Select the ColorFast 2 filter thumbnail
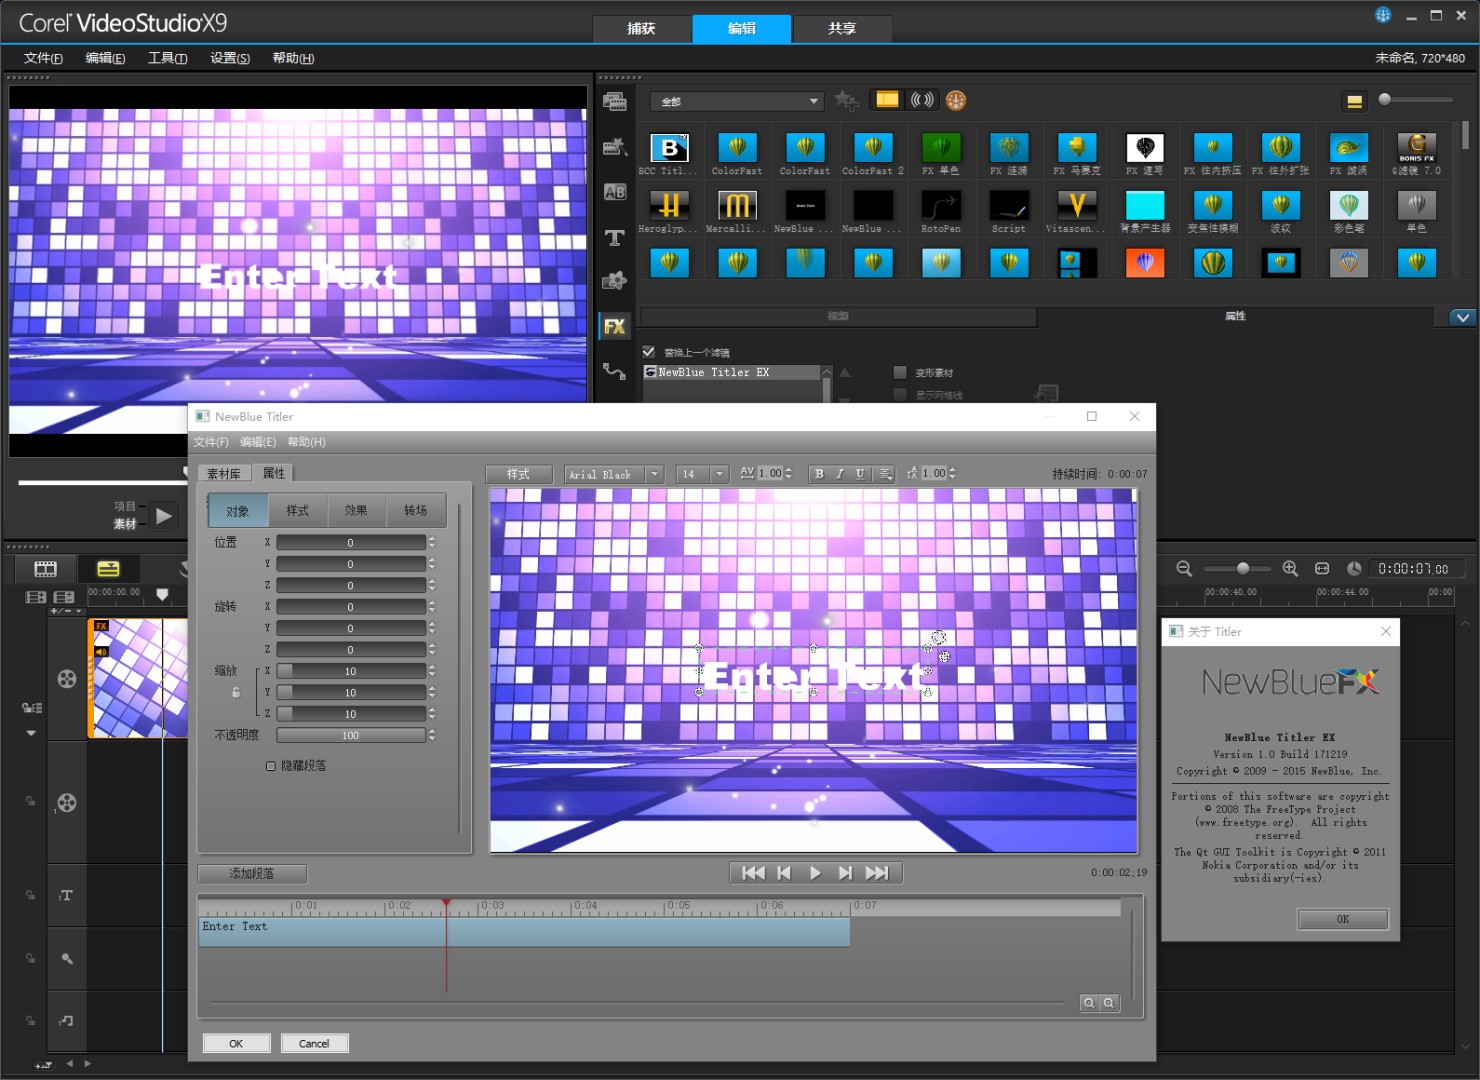 coord(873,148)
